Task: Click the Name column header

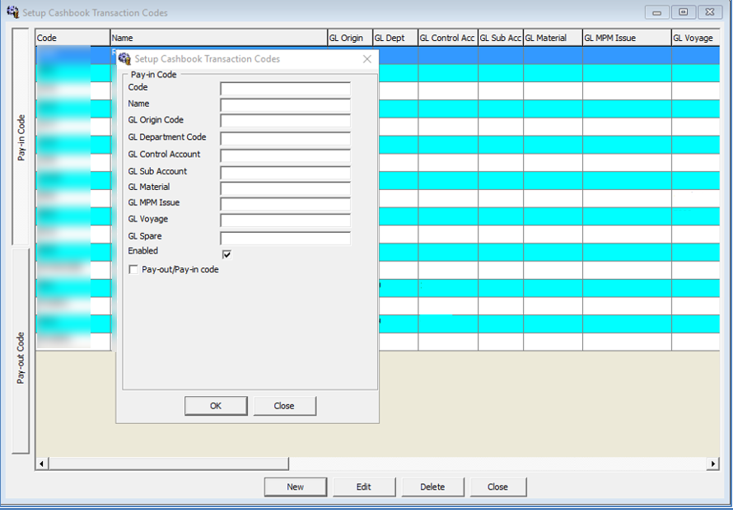Action: (x=219, y=38)
